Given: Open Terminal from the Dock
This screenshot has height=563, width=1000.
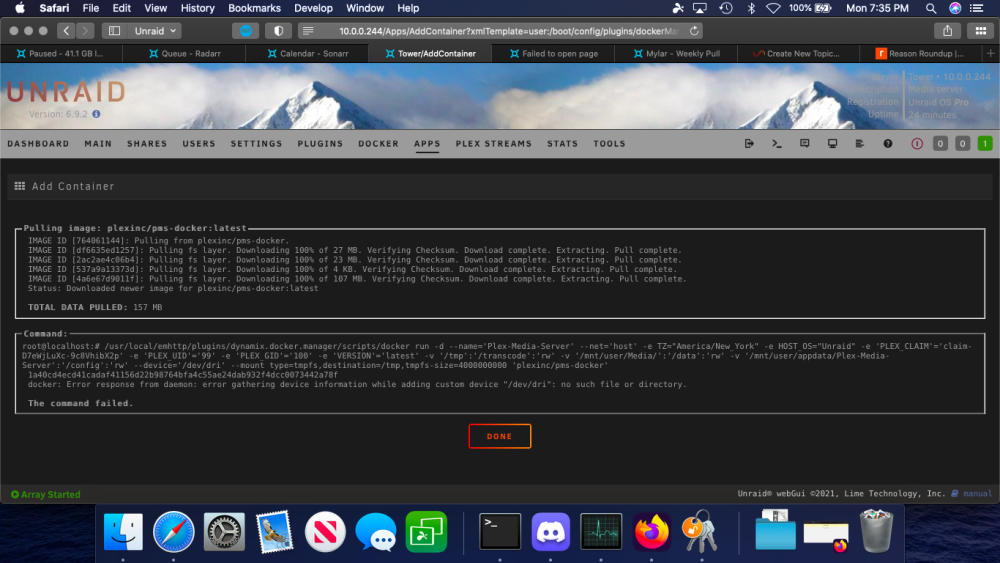Looking at the screenshot, I should coord(500,531).
